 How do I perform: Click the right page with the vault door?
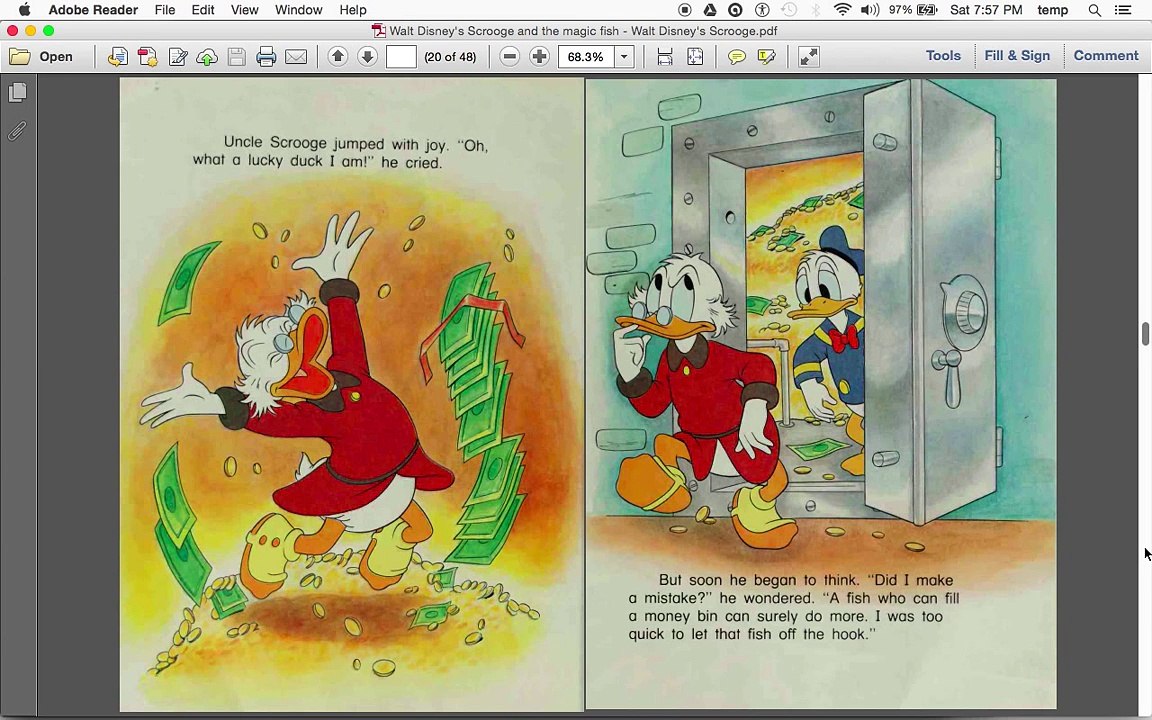[821, 395]
